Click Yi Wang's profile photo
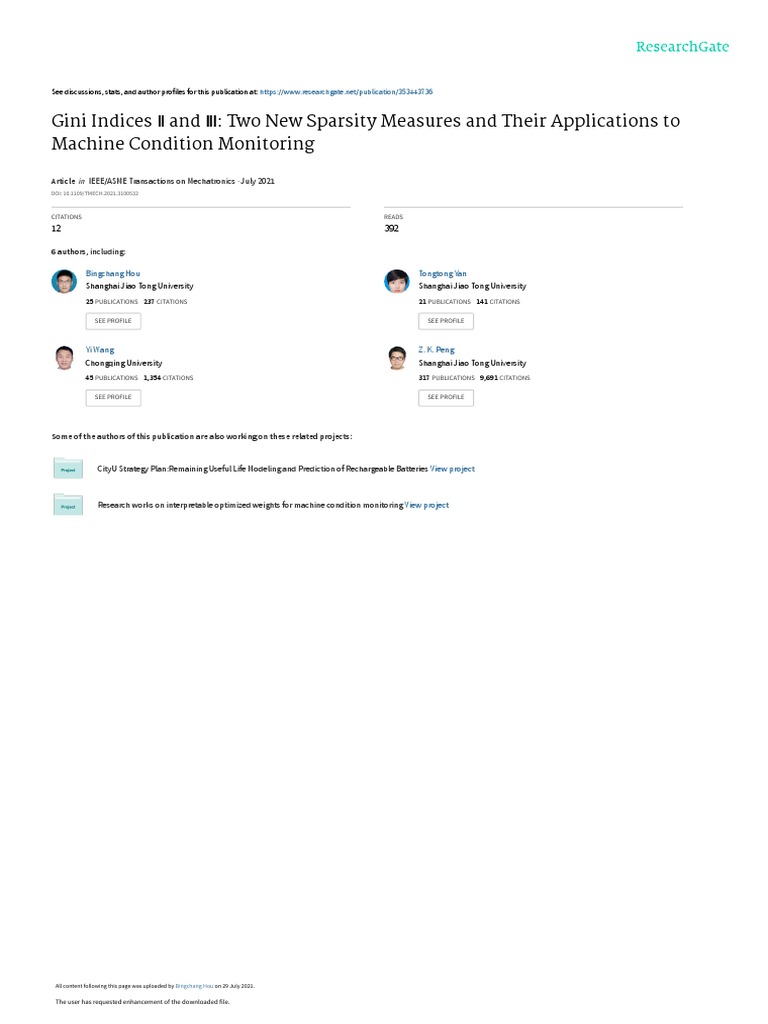This screenshot has width=768, height=1024. coord(64,358)
